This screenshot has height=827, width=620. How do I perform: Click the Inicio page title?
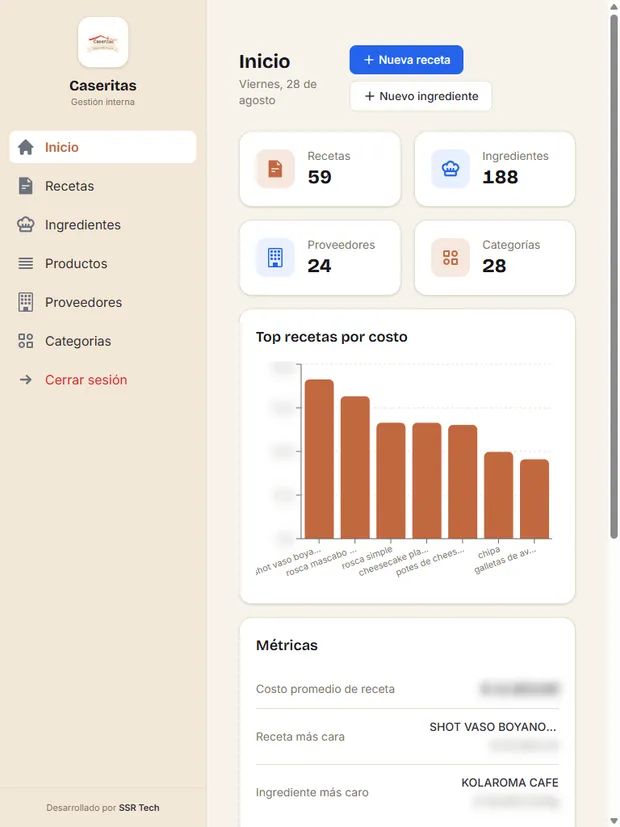click(264, 61)
